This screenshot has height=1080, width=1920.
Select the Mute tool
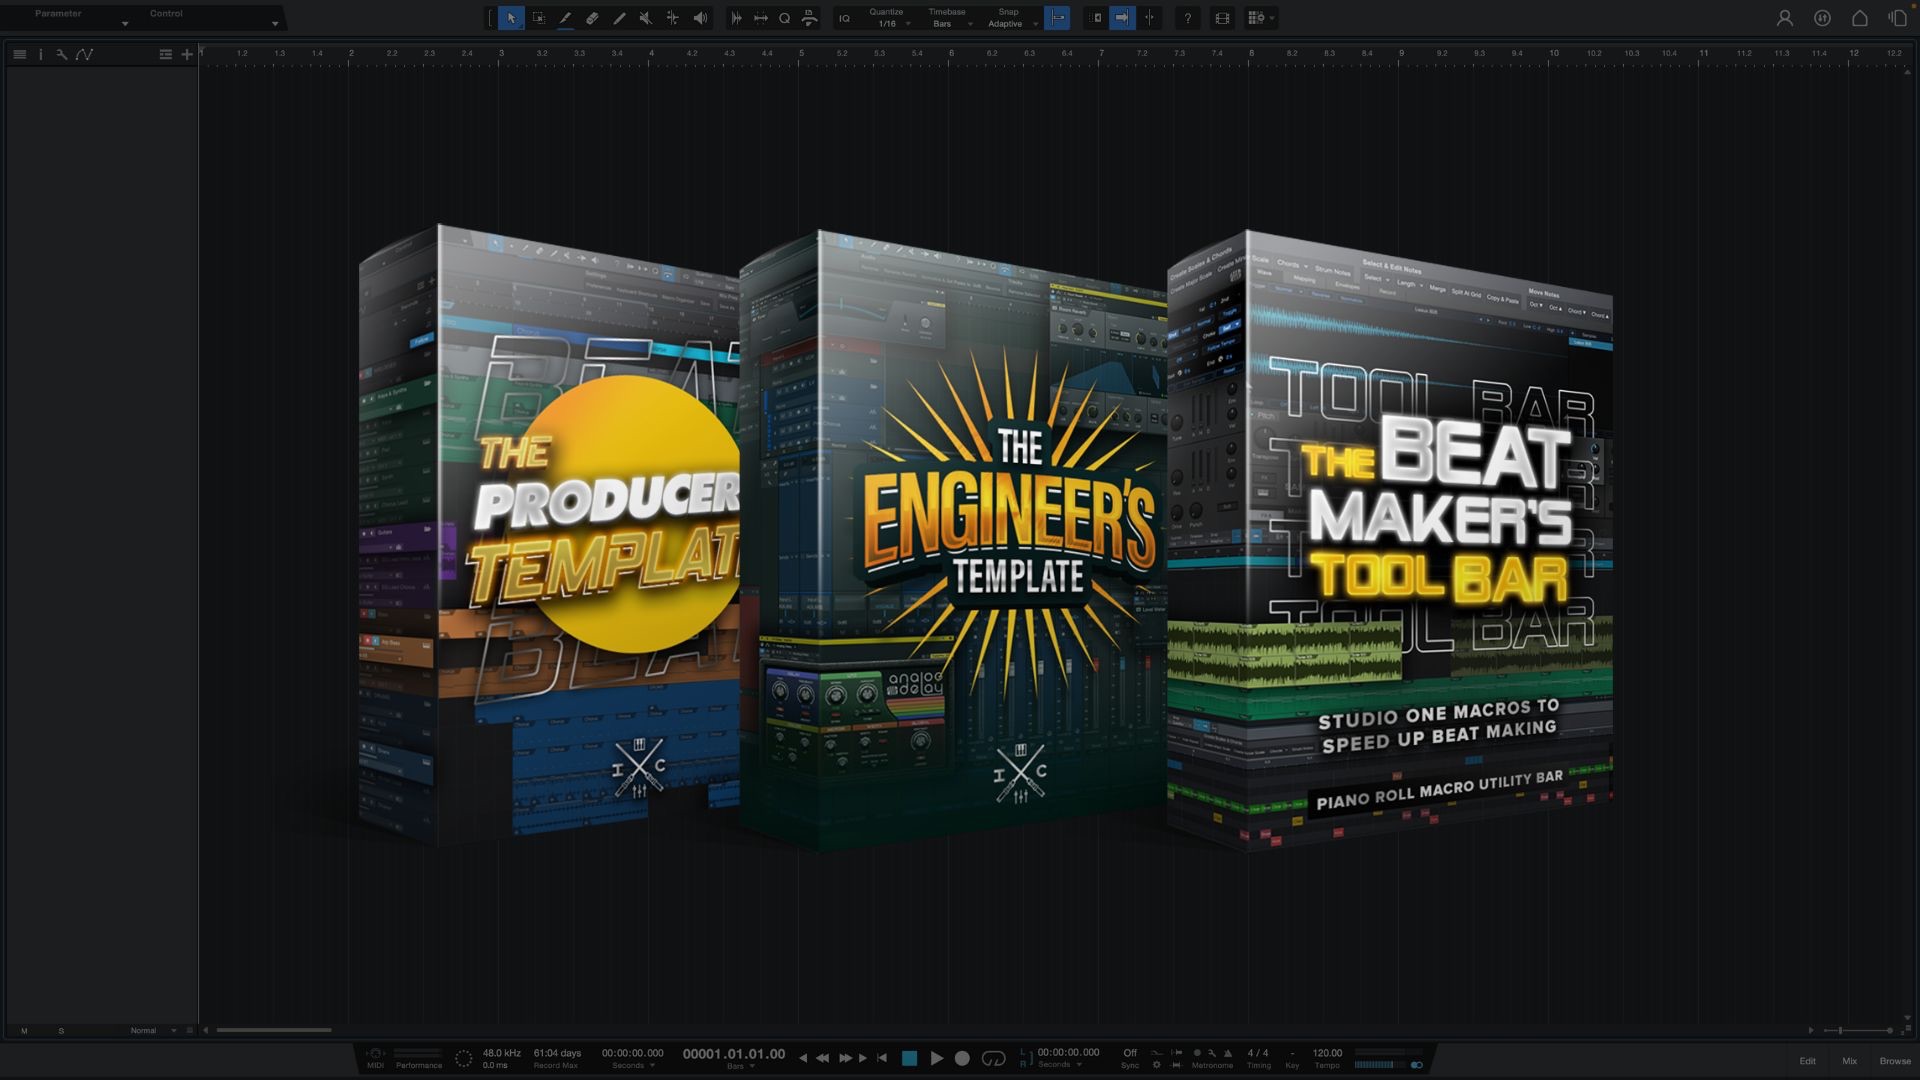[x=646, y=18]
